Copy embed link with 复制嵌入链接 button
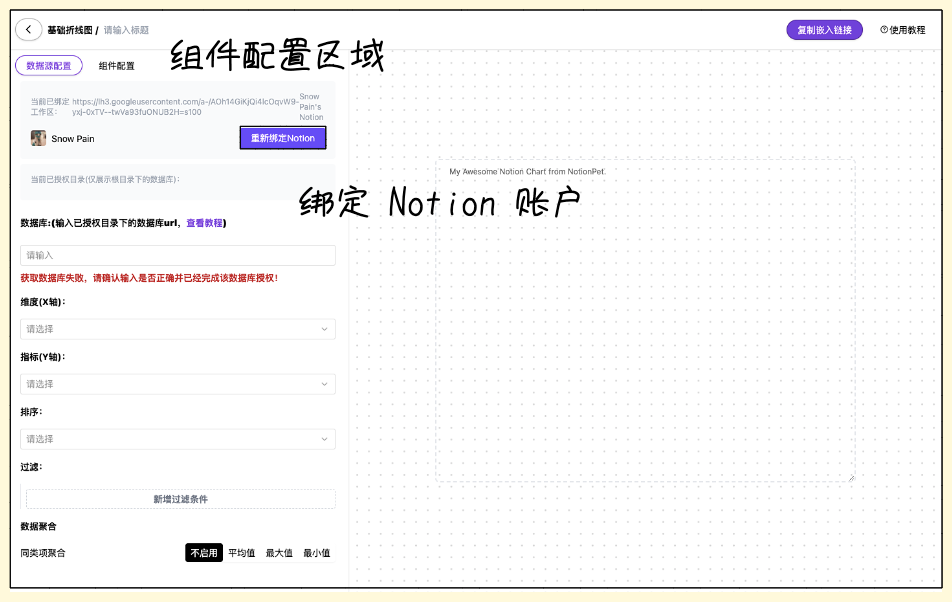The image size is (952, 602). tap(824, 30)
